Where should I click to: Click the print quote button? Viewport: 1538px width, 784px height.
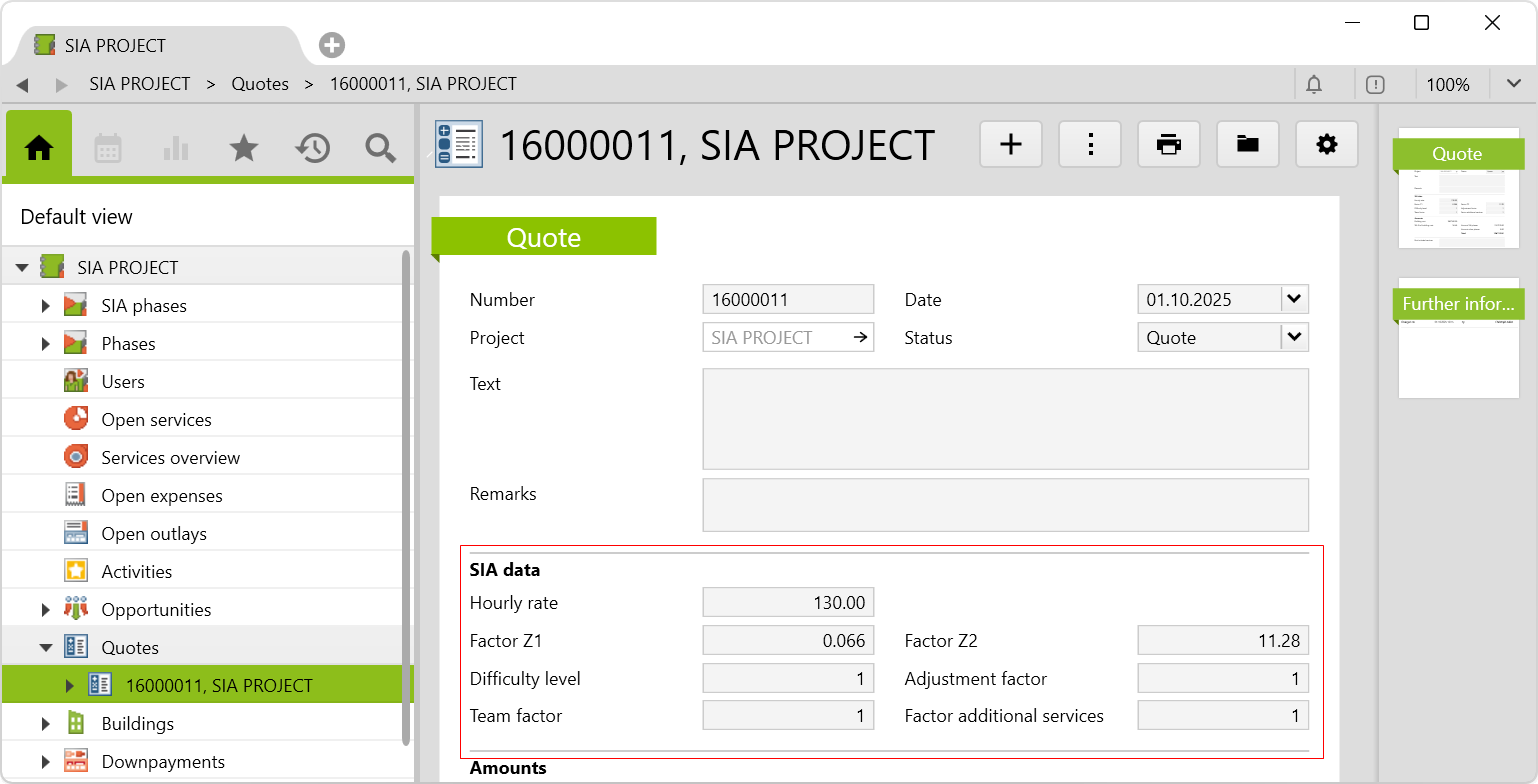1168,144
